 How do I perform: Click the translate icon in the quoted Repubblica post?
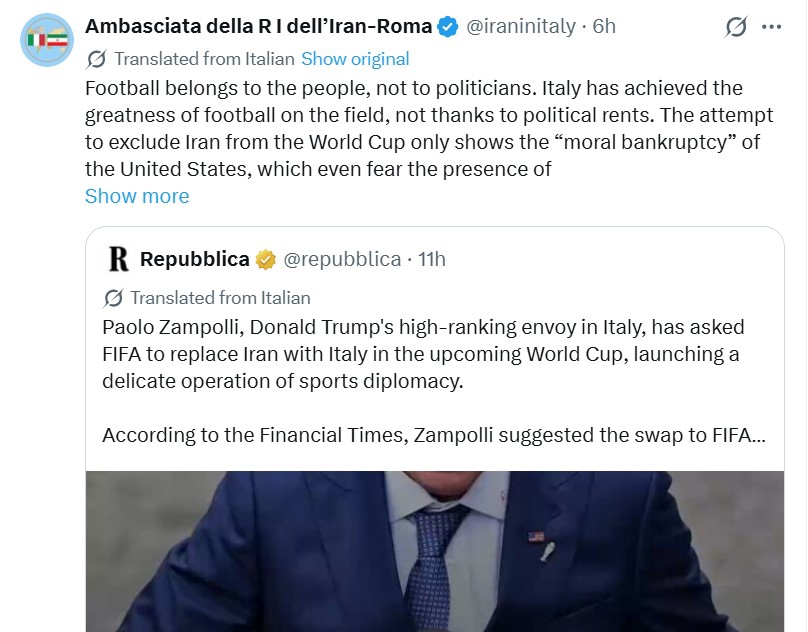click(x=113, y=298)
